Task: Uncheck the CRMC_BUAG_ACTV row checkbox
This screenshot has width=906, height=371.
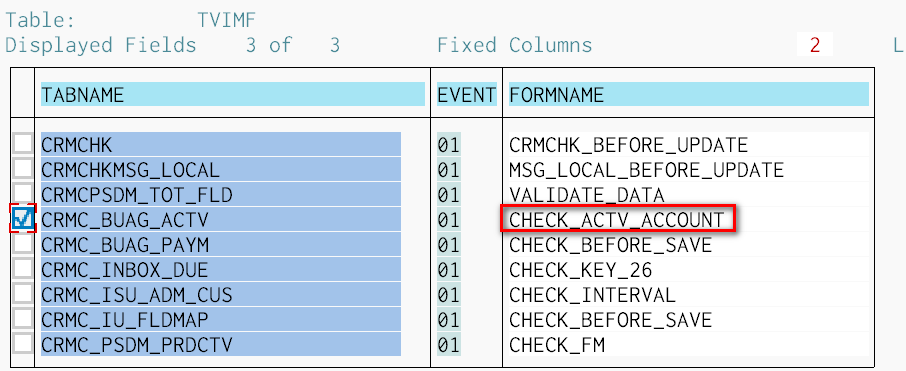Action: click(23, 219)
